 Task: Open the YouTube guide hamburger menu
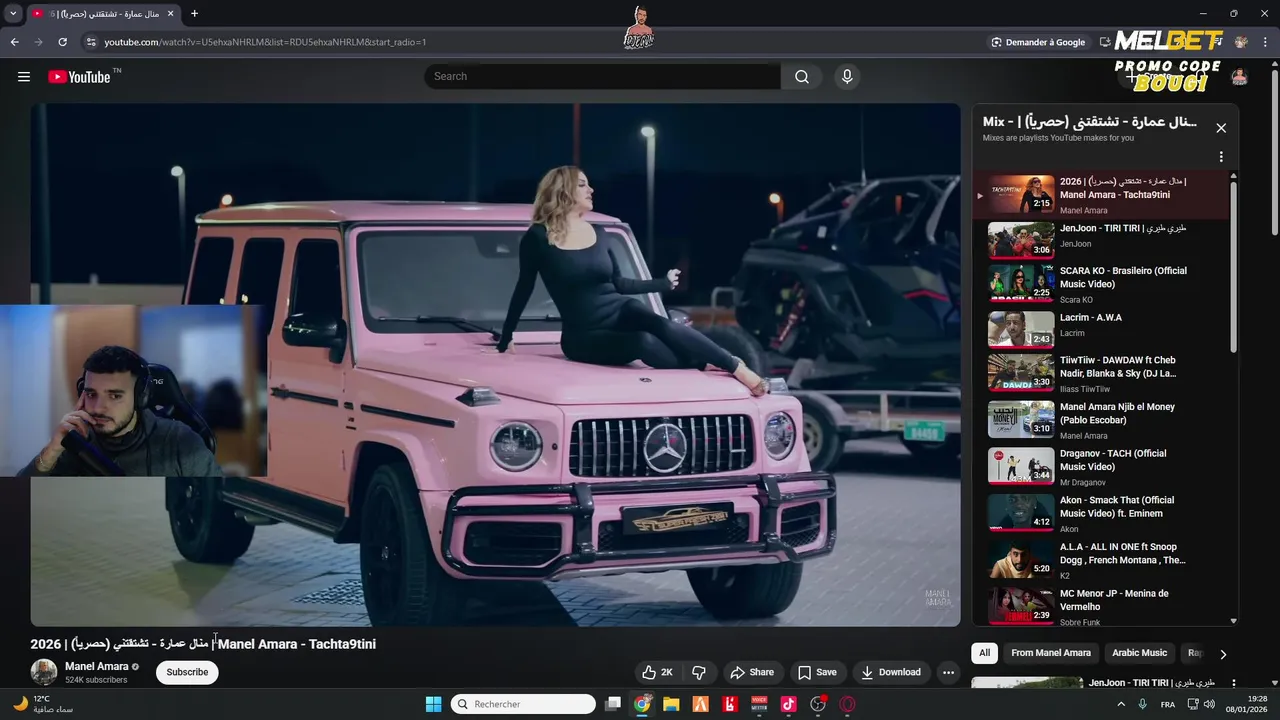(24, 77)
